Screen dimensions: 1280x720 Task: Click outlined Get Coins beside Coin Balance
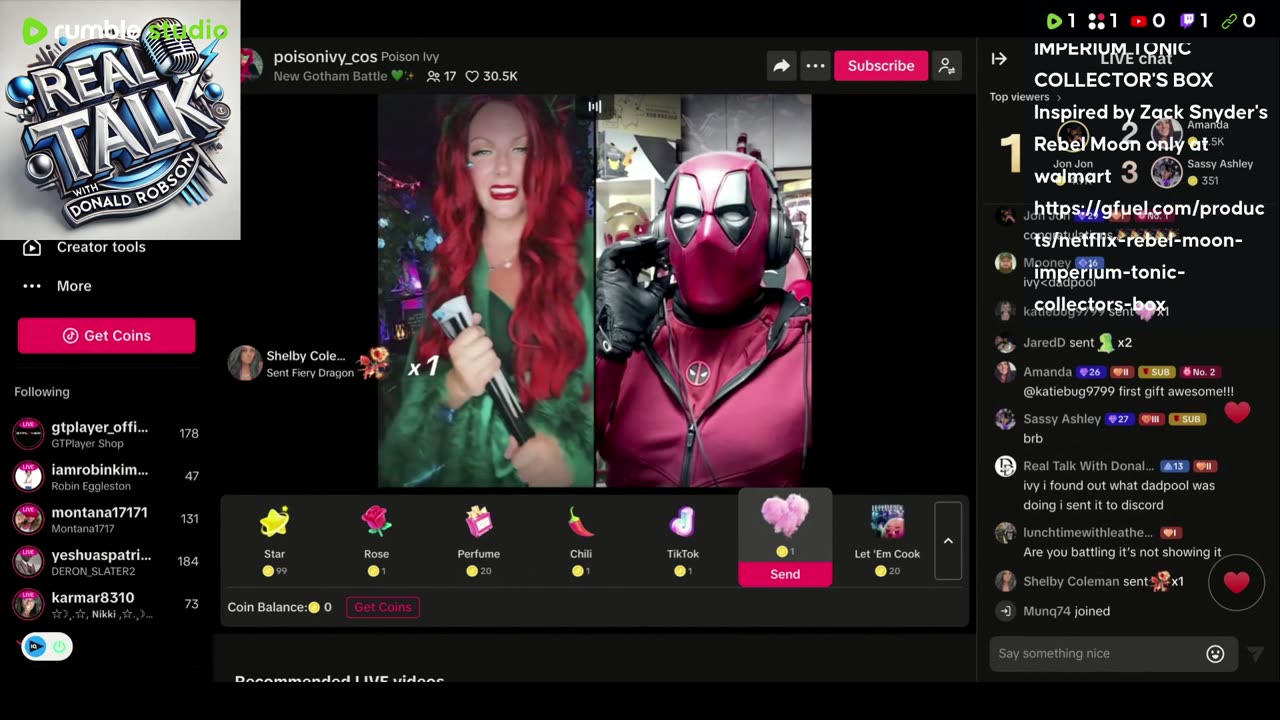tap(383, 607)
